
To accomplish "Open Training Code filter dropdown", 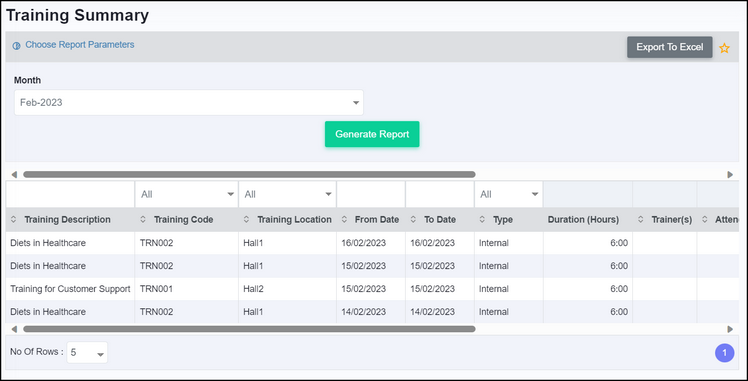I will click(187, 194).
